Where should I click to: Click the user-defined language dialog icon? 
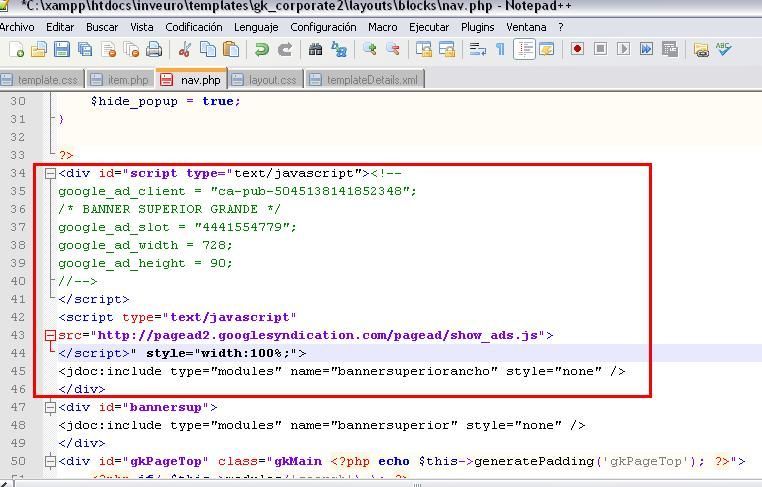(547, 50)
